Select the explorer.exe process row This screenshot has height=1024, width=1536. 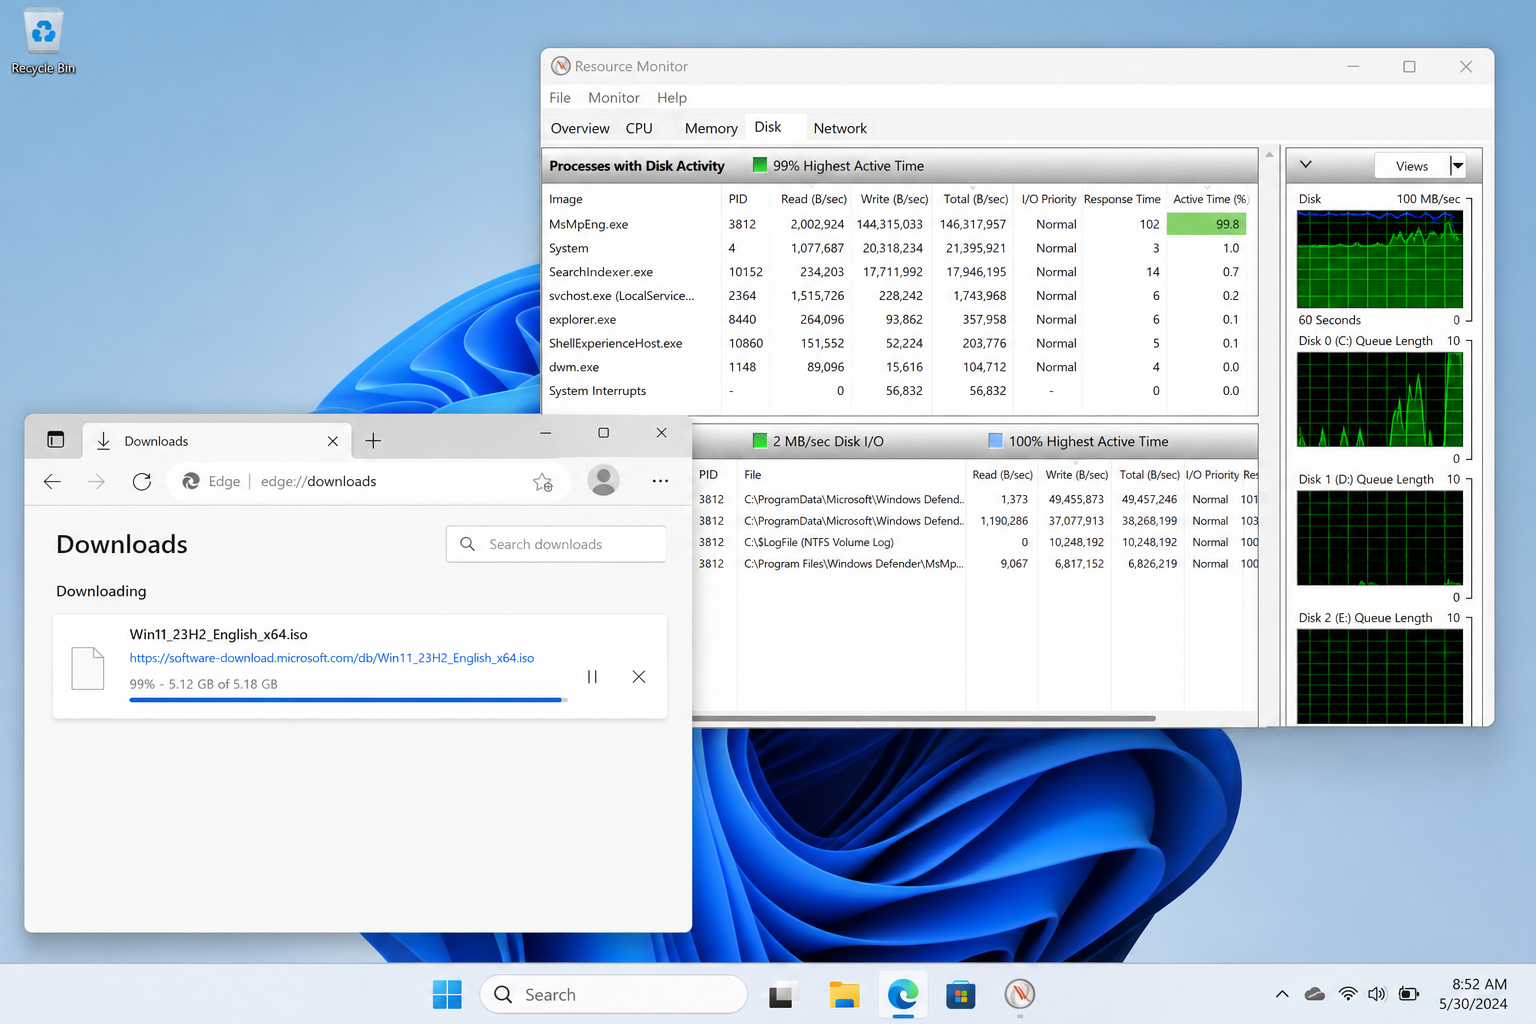[898, 320]
